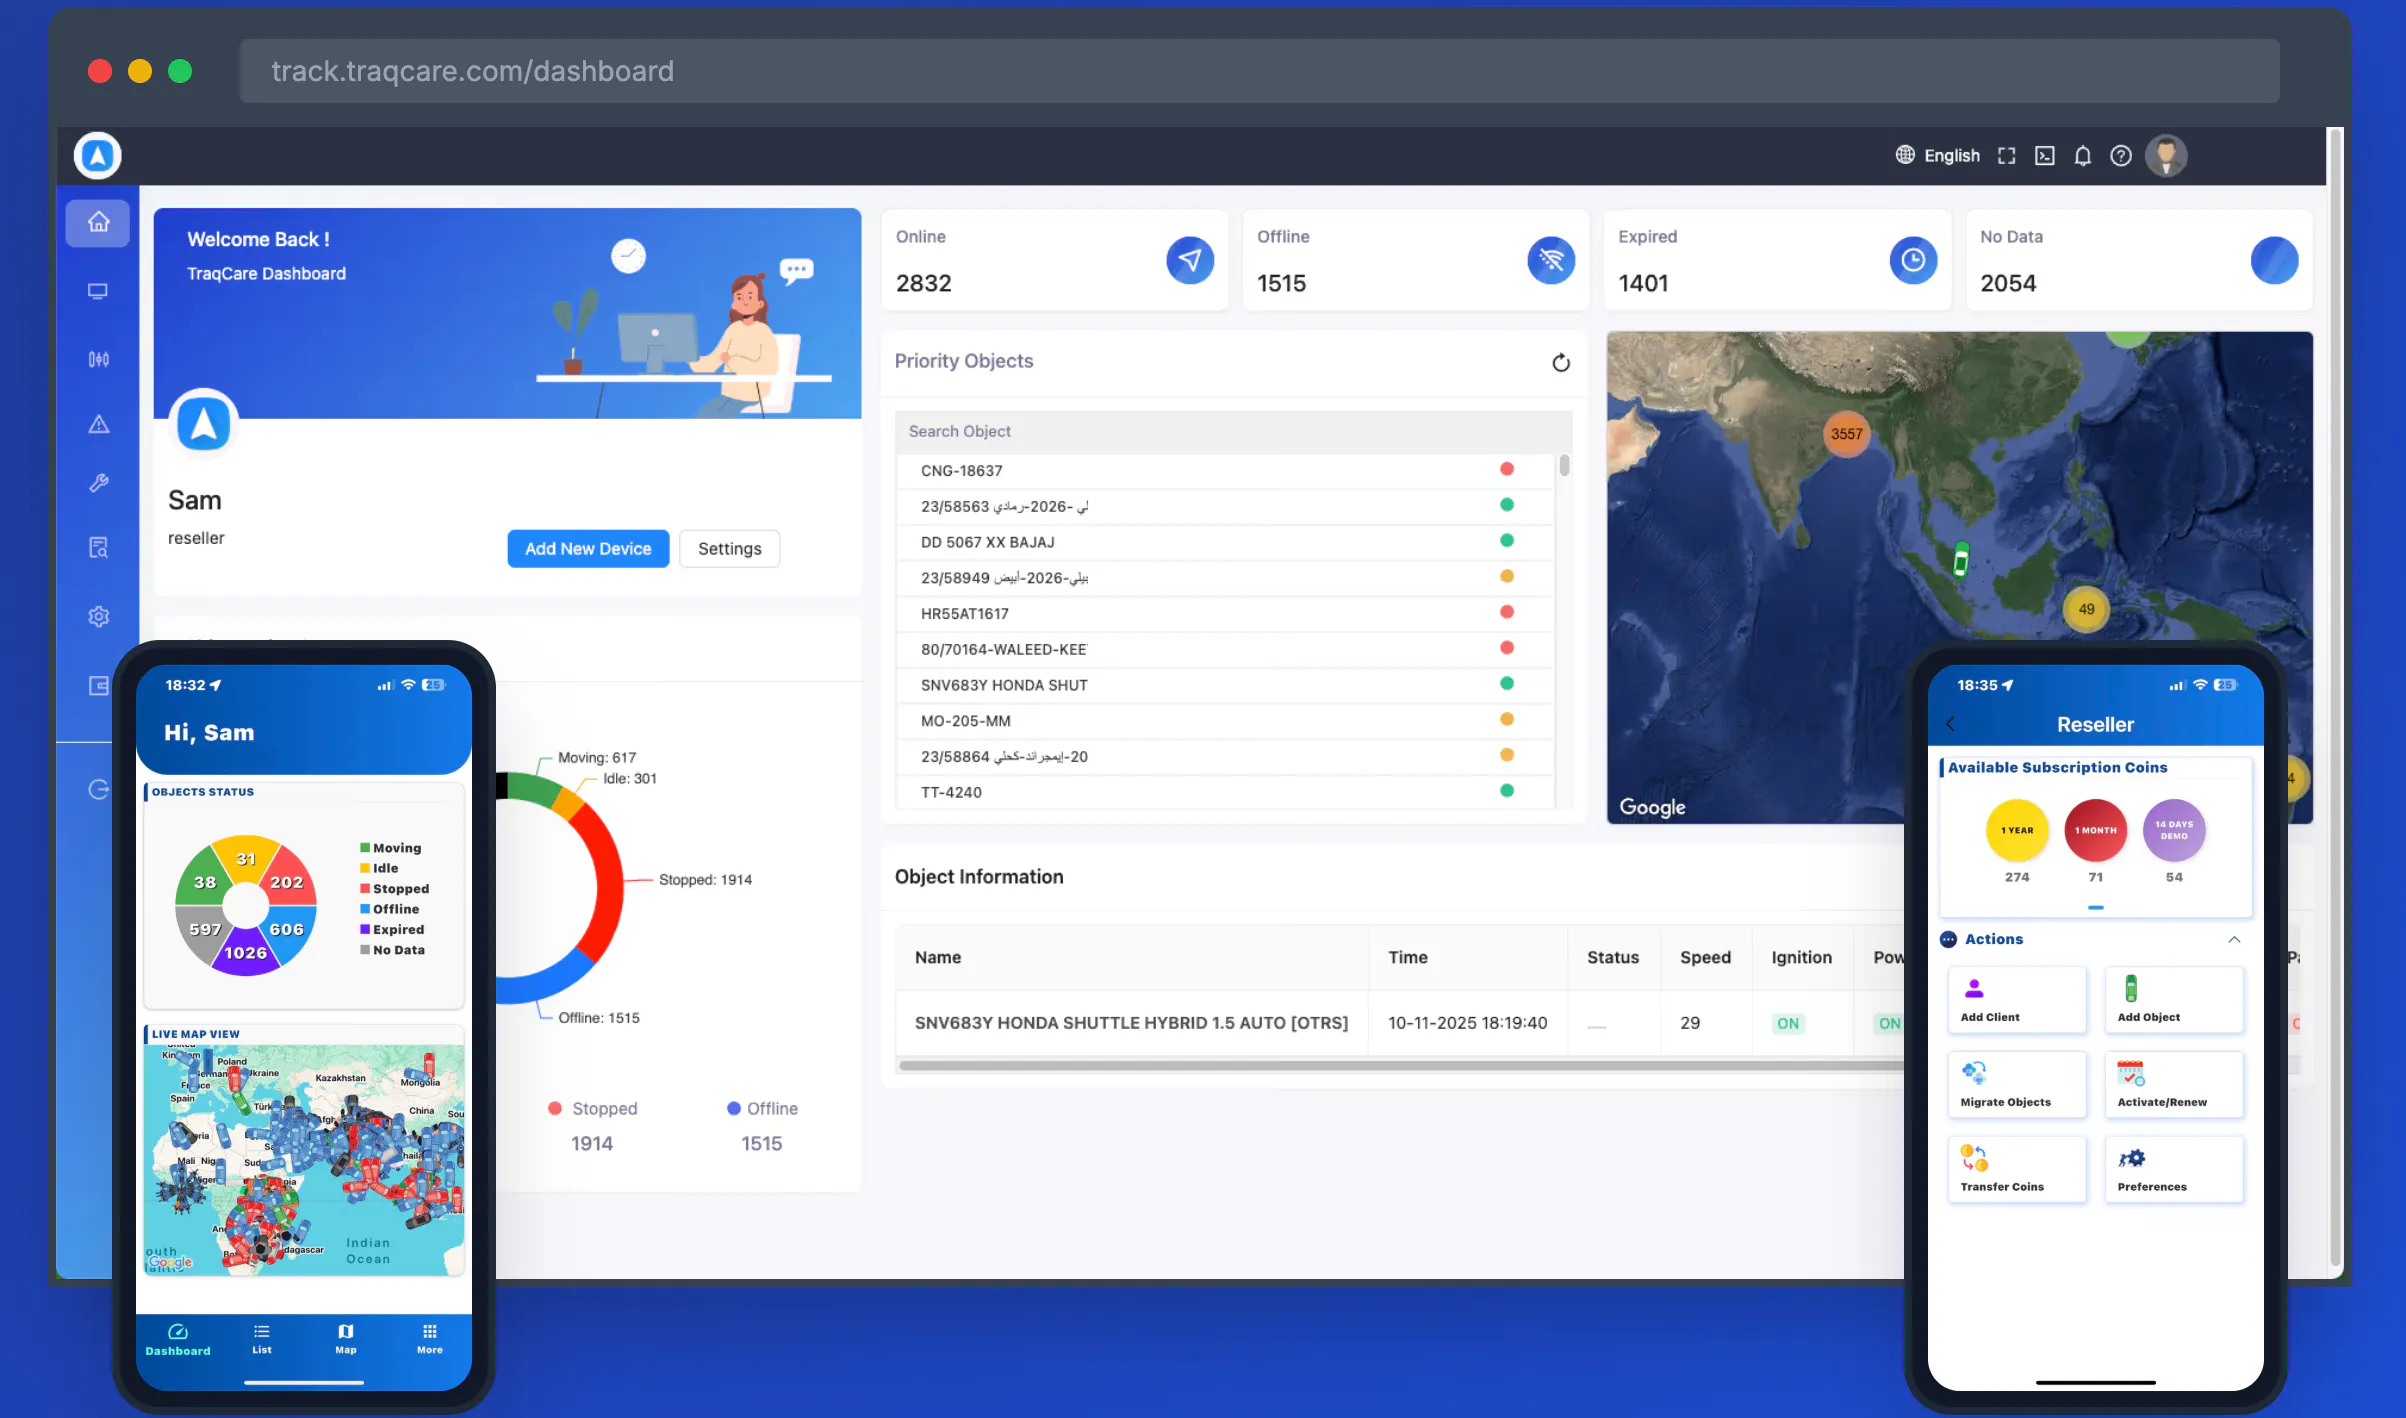
Task: Refresh the Priority Objects list
Action: (x=1561, y=362)
